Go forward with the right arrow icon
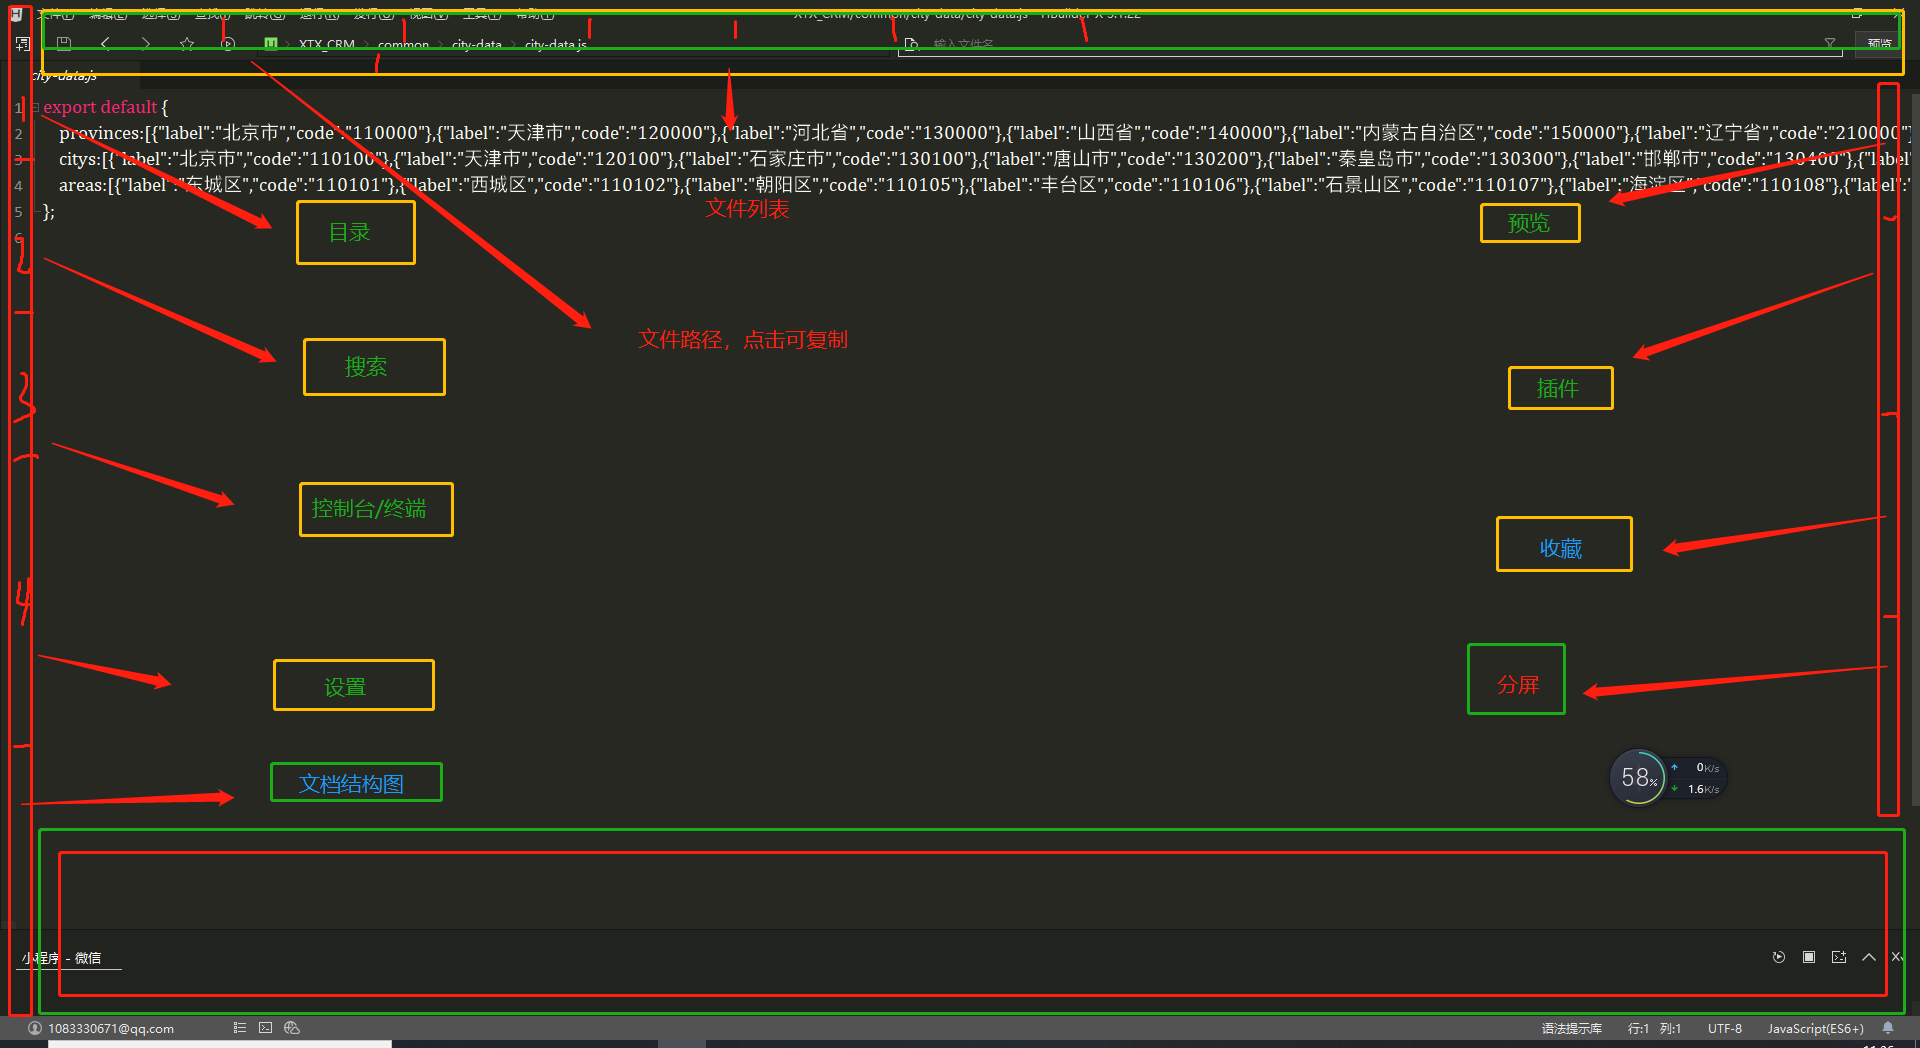Image resolution: width=1920 pixels, height=1048 pixels. 146,44
